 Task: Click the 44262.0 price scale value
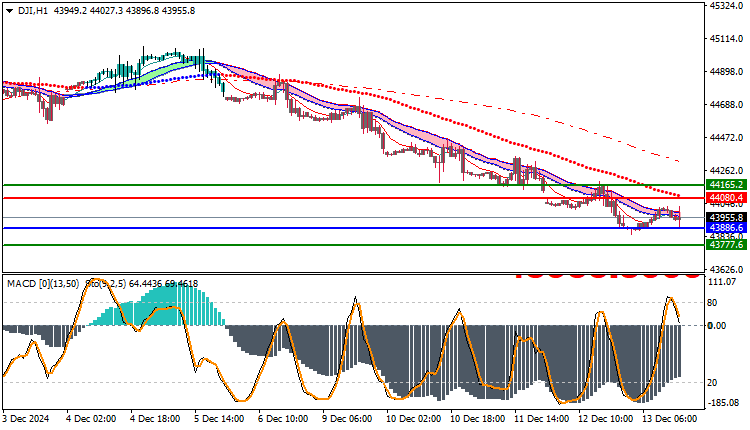point(727,171)
